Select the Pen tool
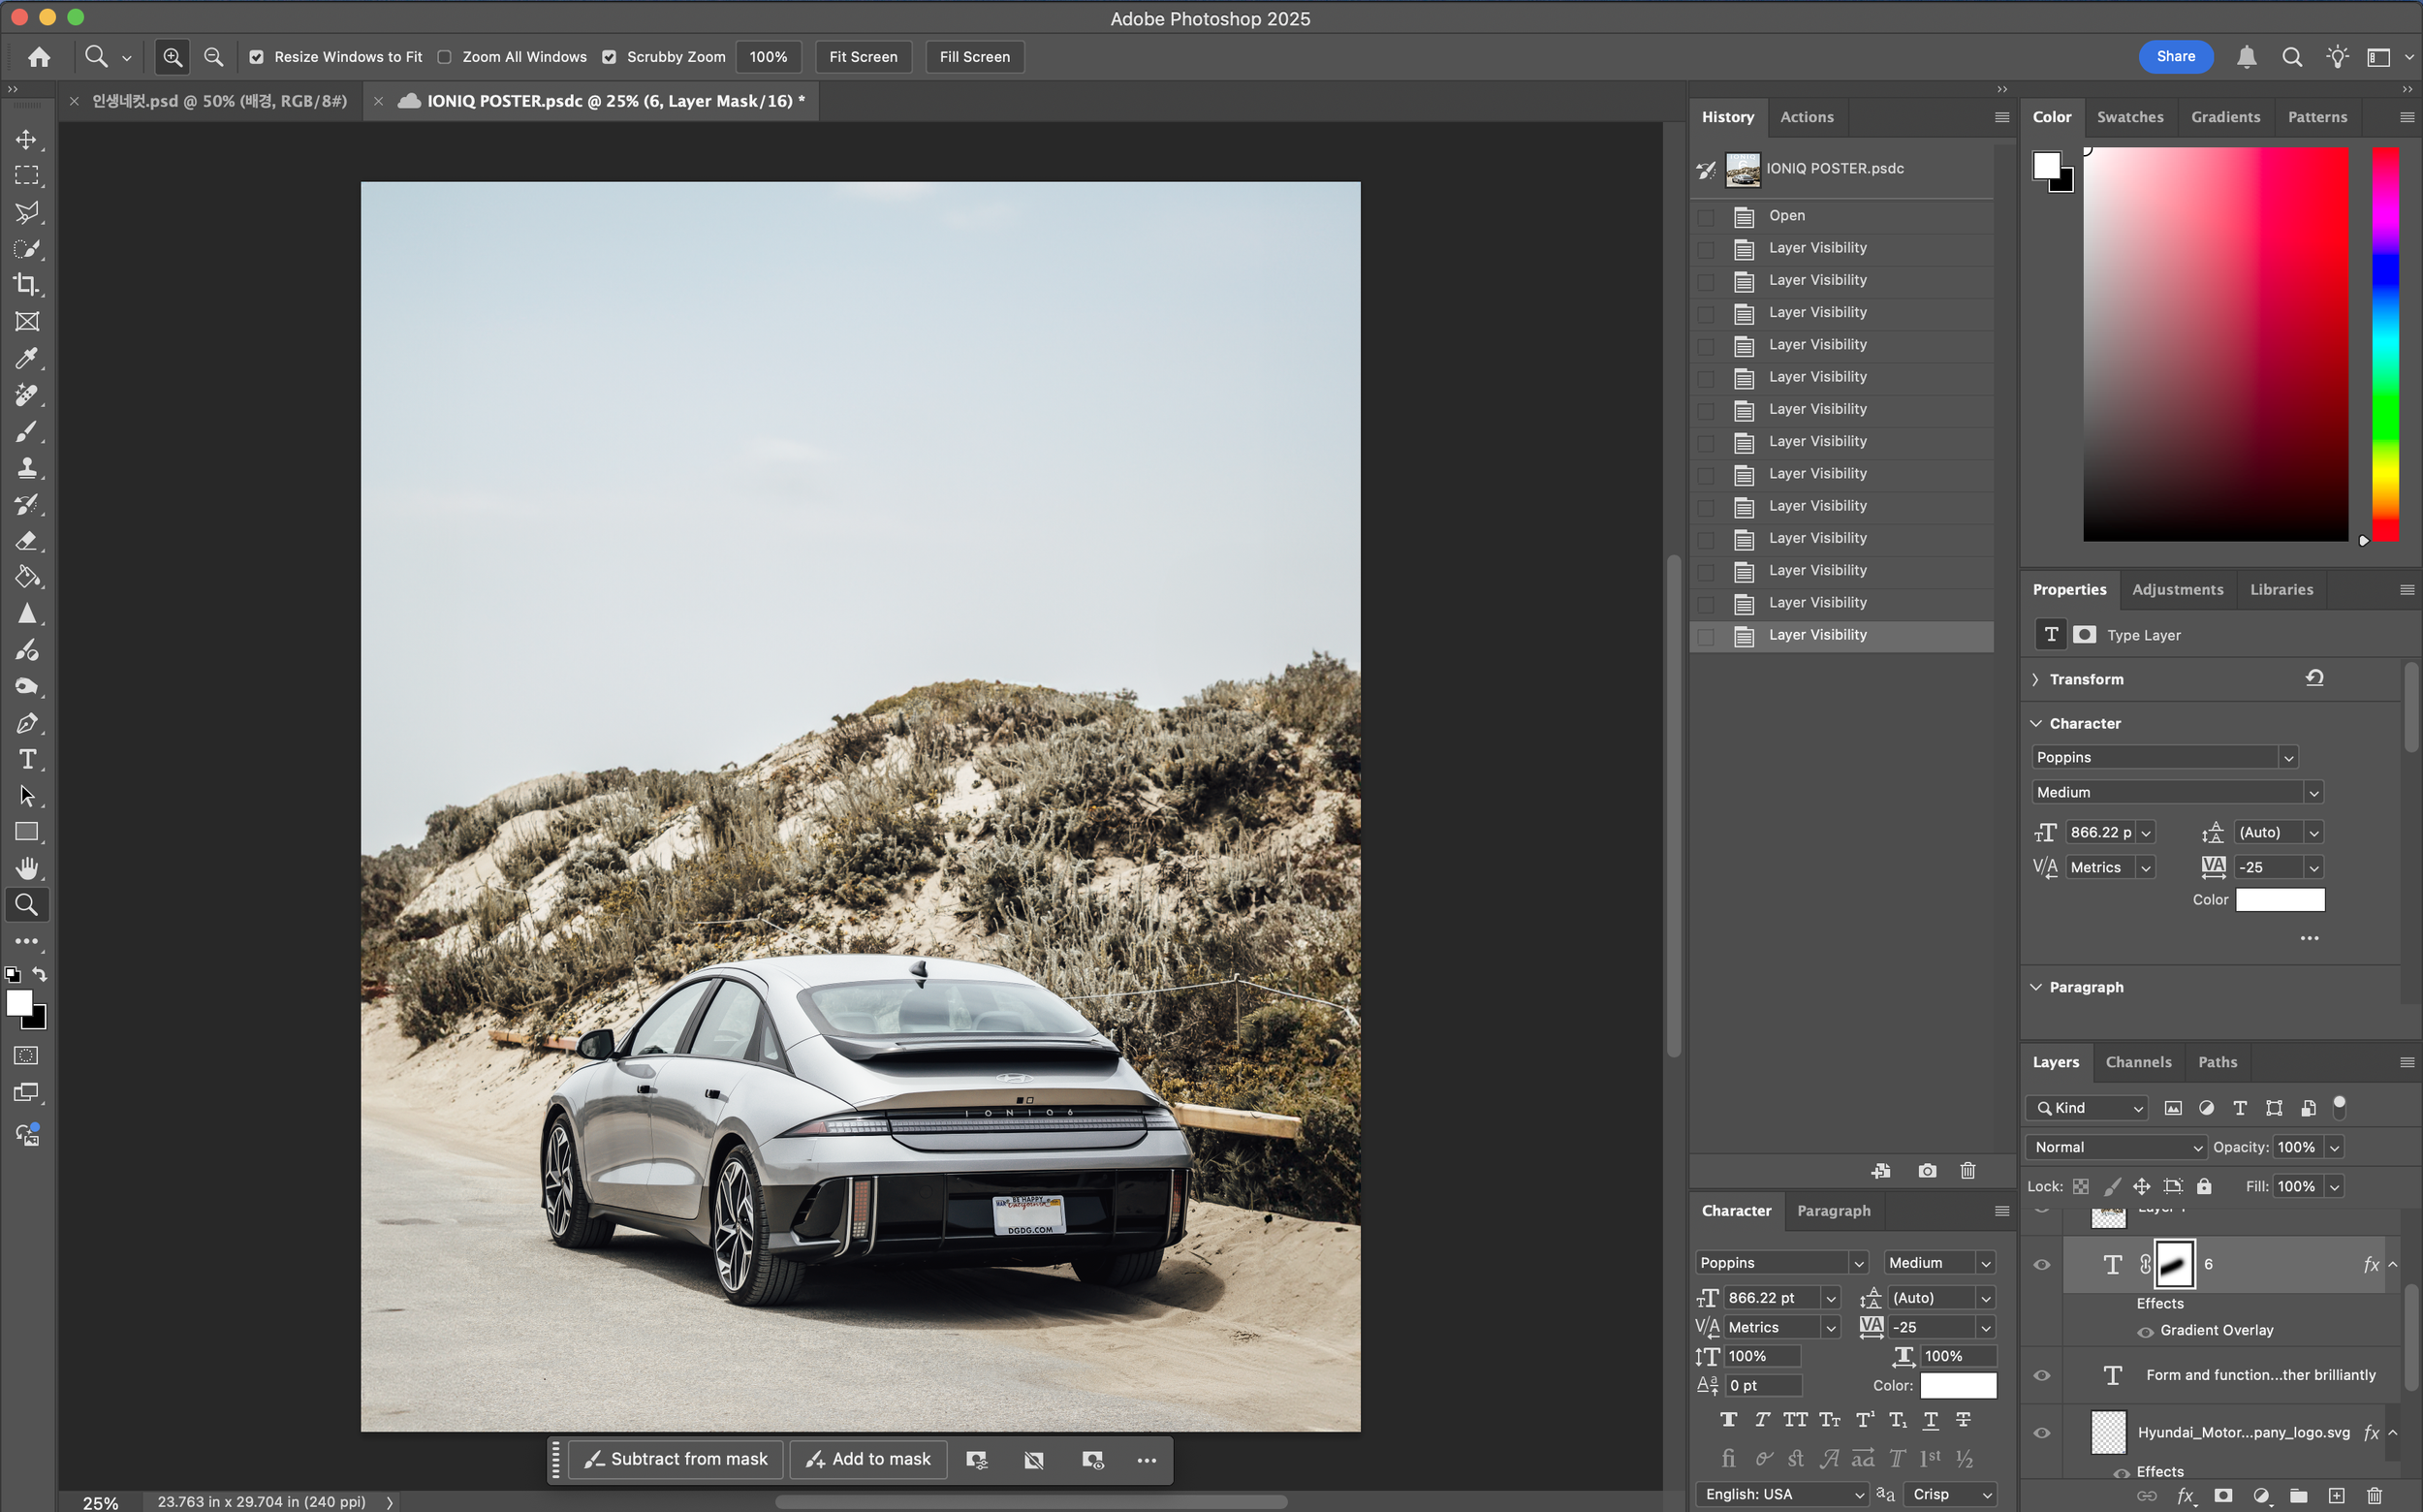 click(x=27, y=723)
